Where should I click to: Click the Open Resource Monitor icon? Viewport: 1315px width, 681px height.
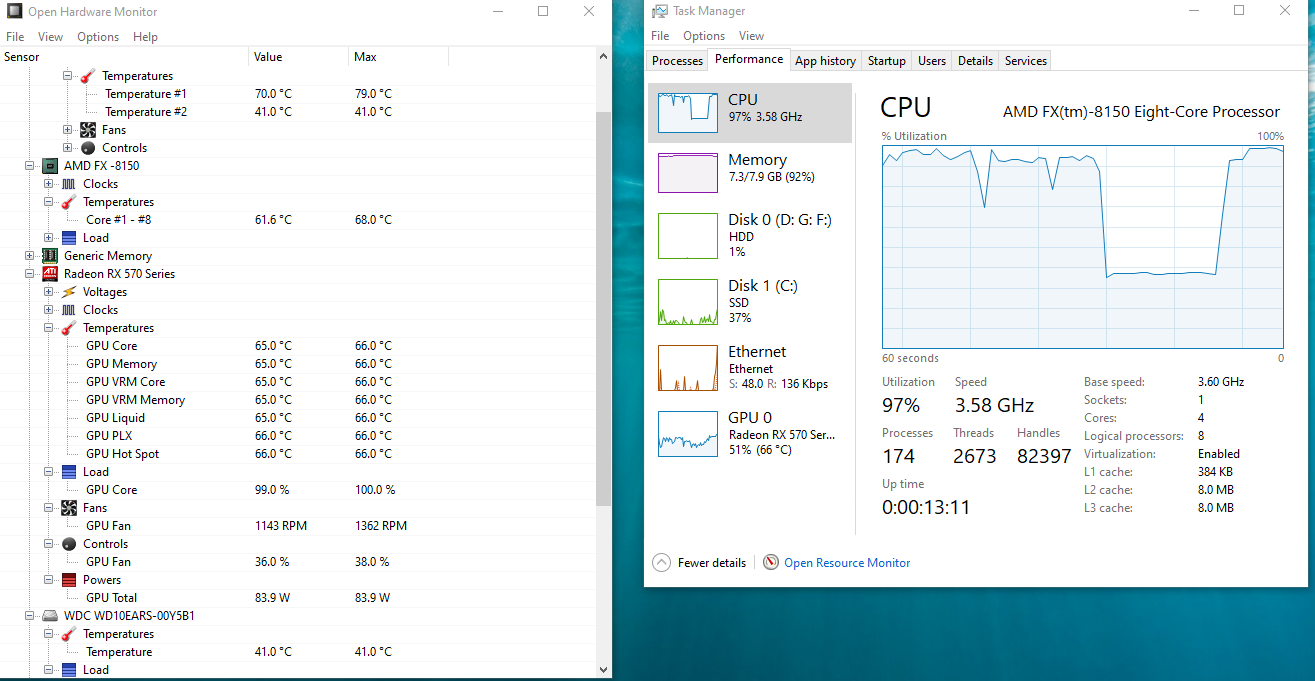(x=771, y=563)
